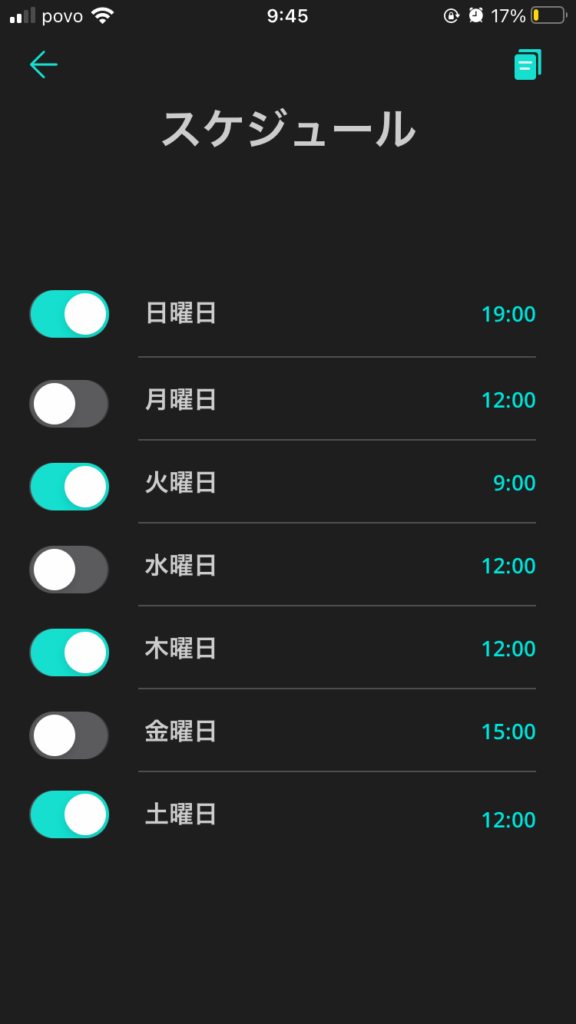576x1024 pixels.
Task: Turn on the 金曜日 toggle
Action: click(x=69, y=735)
